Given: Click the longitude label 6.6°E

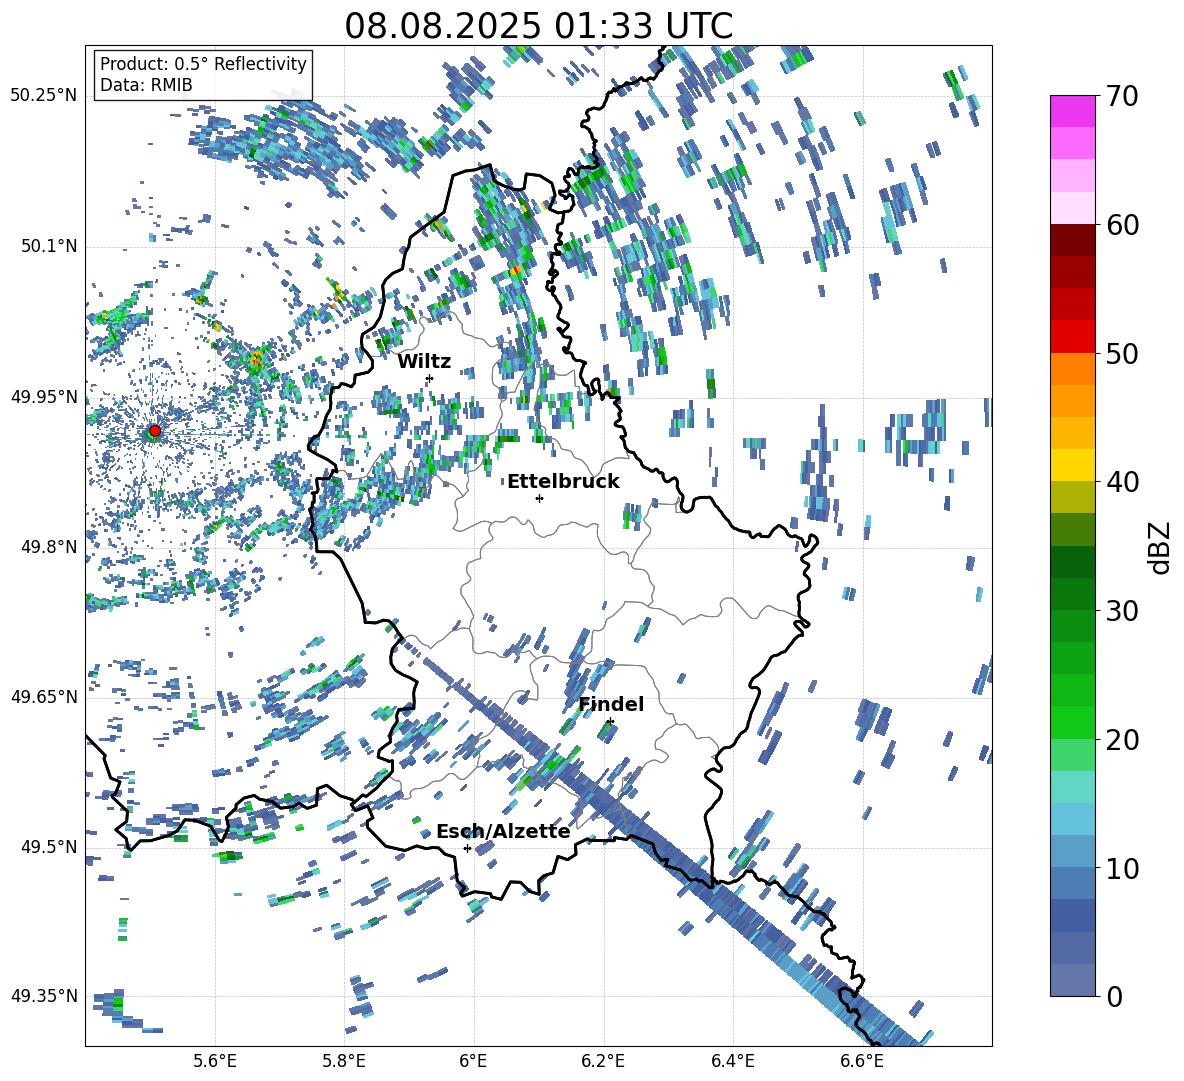Looking at the screenshot, I should click(x=862, y=1061).
